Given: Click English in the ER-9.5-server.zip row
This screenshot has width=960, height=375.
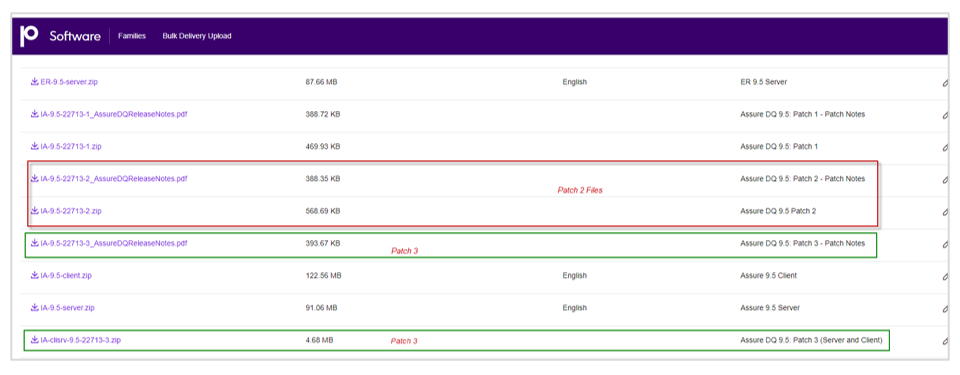Looking at the screenshot, I should click(574, 82).
